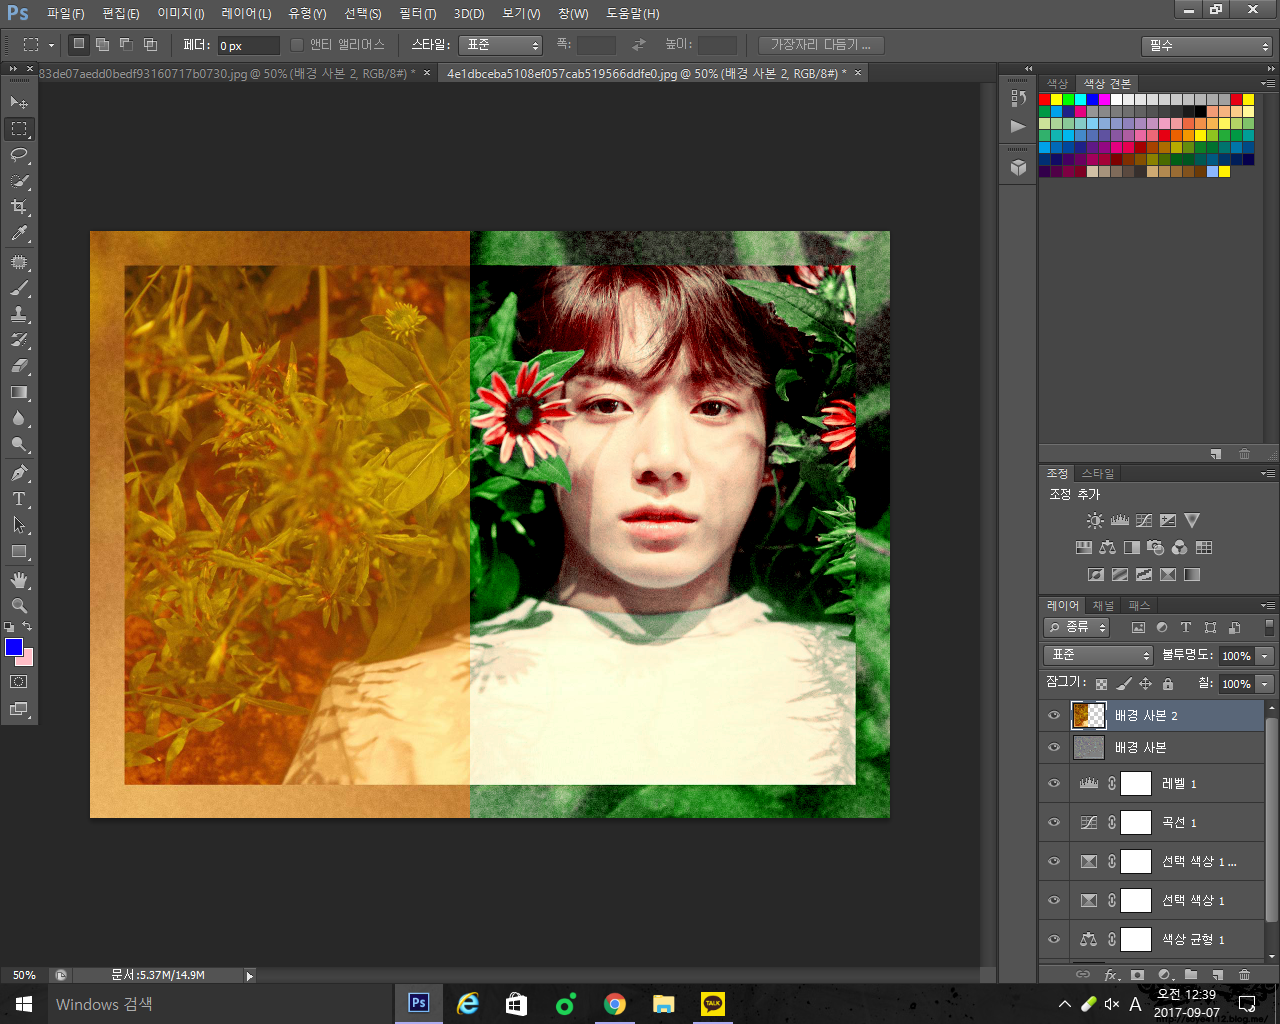Click the blue foreground color swatch
The height and width of the screenshot is (1024, 1280).
tap(14, 647)
